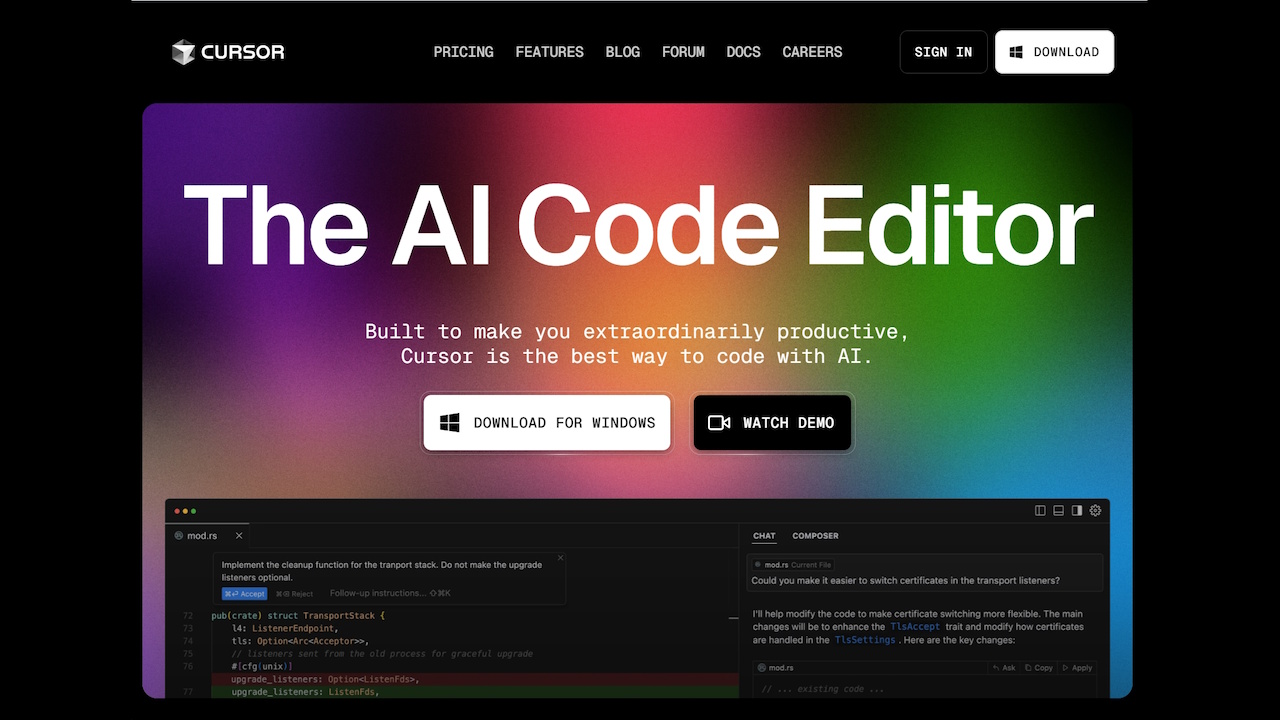Toggle the split editor layout icon
Screen dimensions: 1280x720
(1040, 510)
